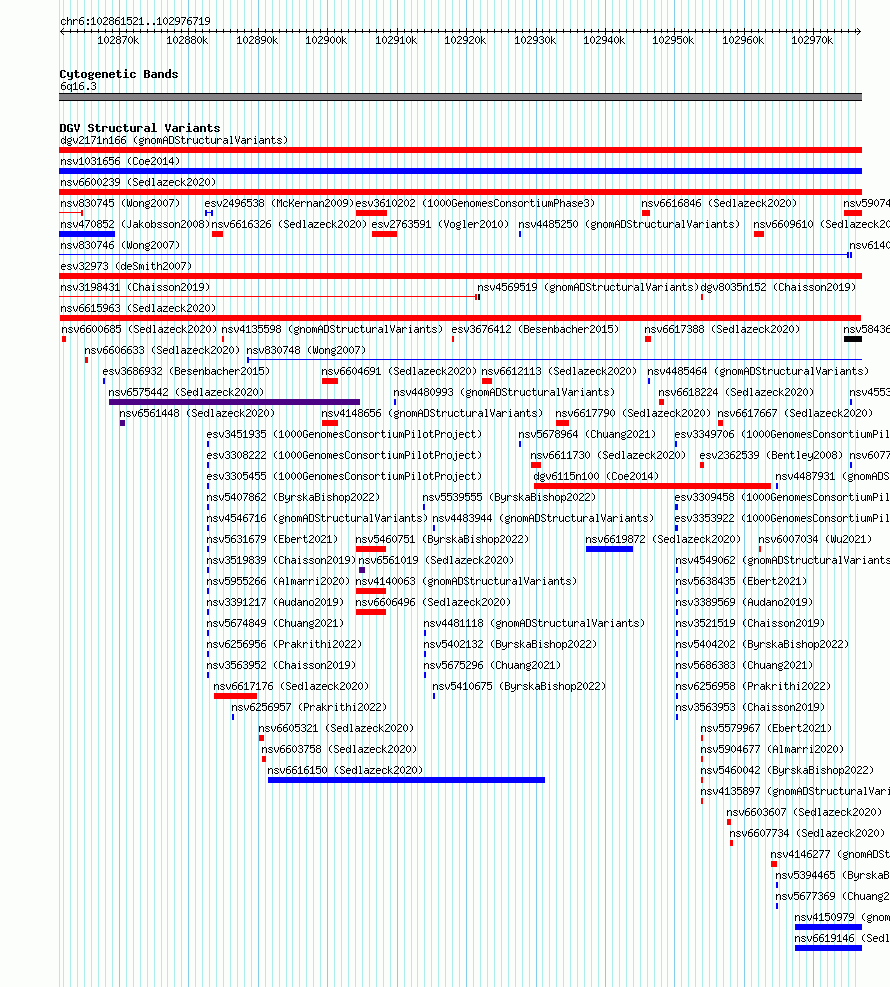Select the blue nsv4150979 bar
This screenshot has height=987, width=890.
pos(828,927)
